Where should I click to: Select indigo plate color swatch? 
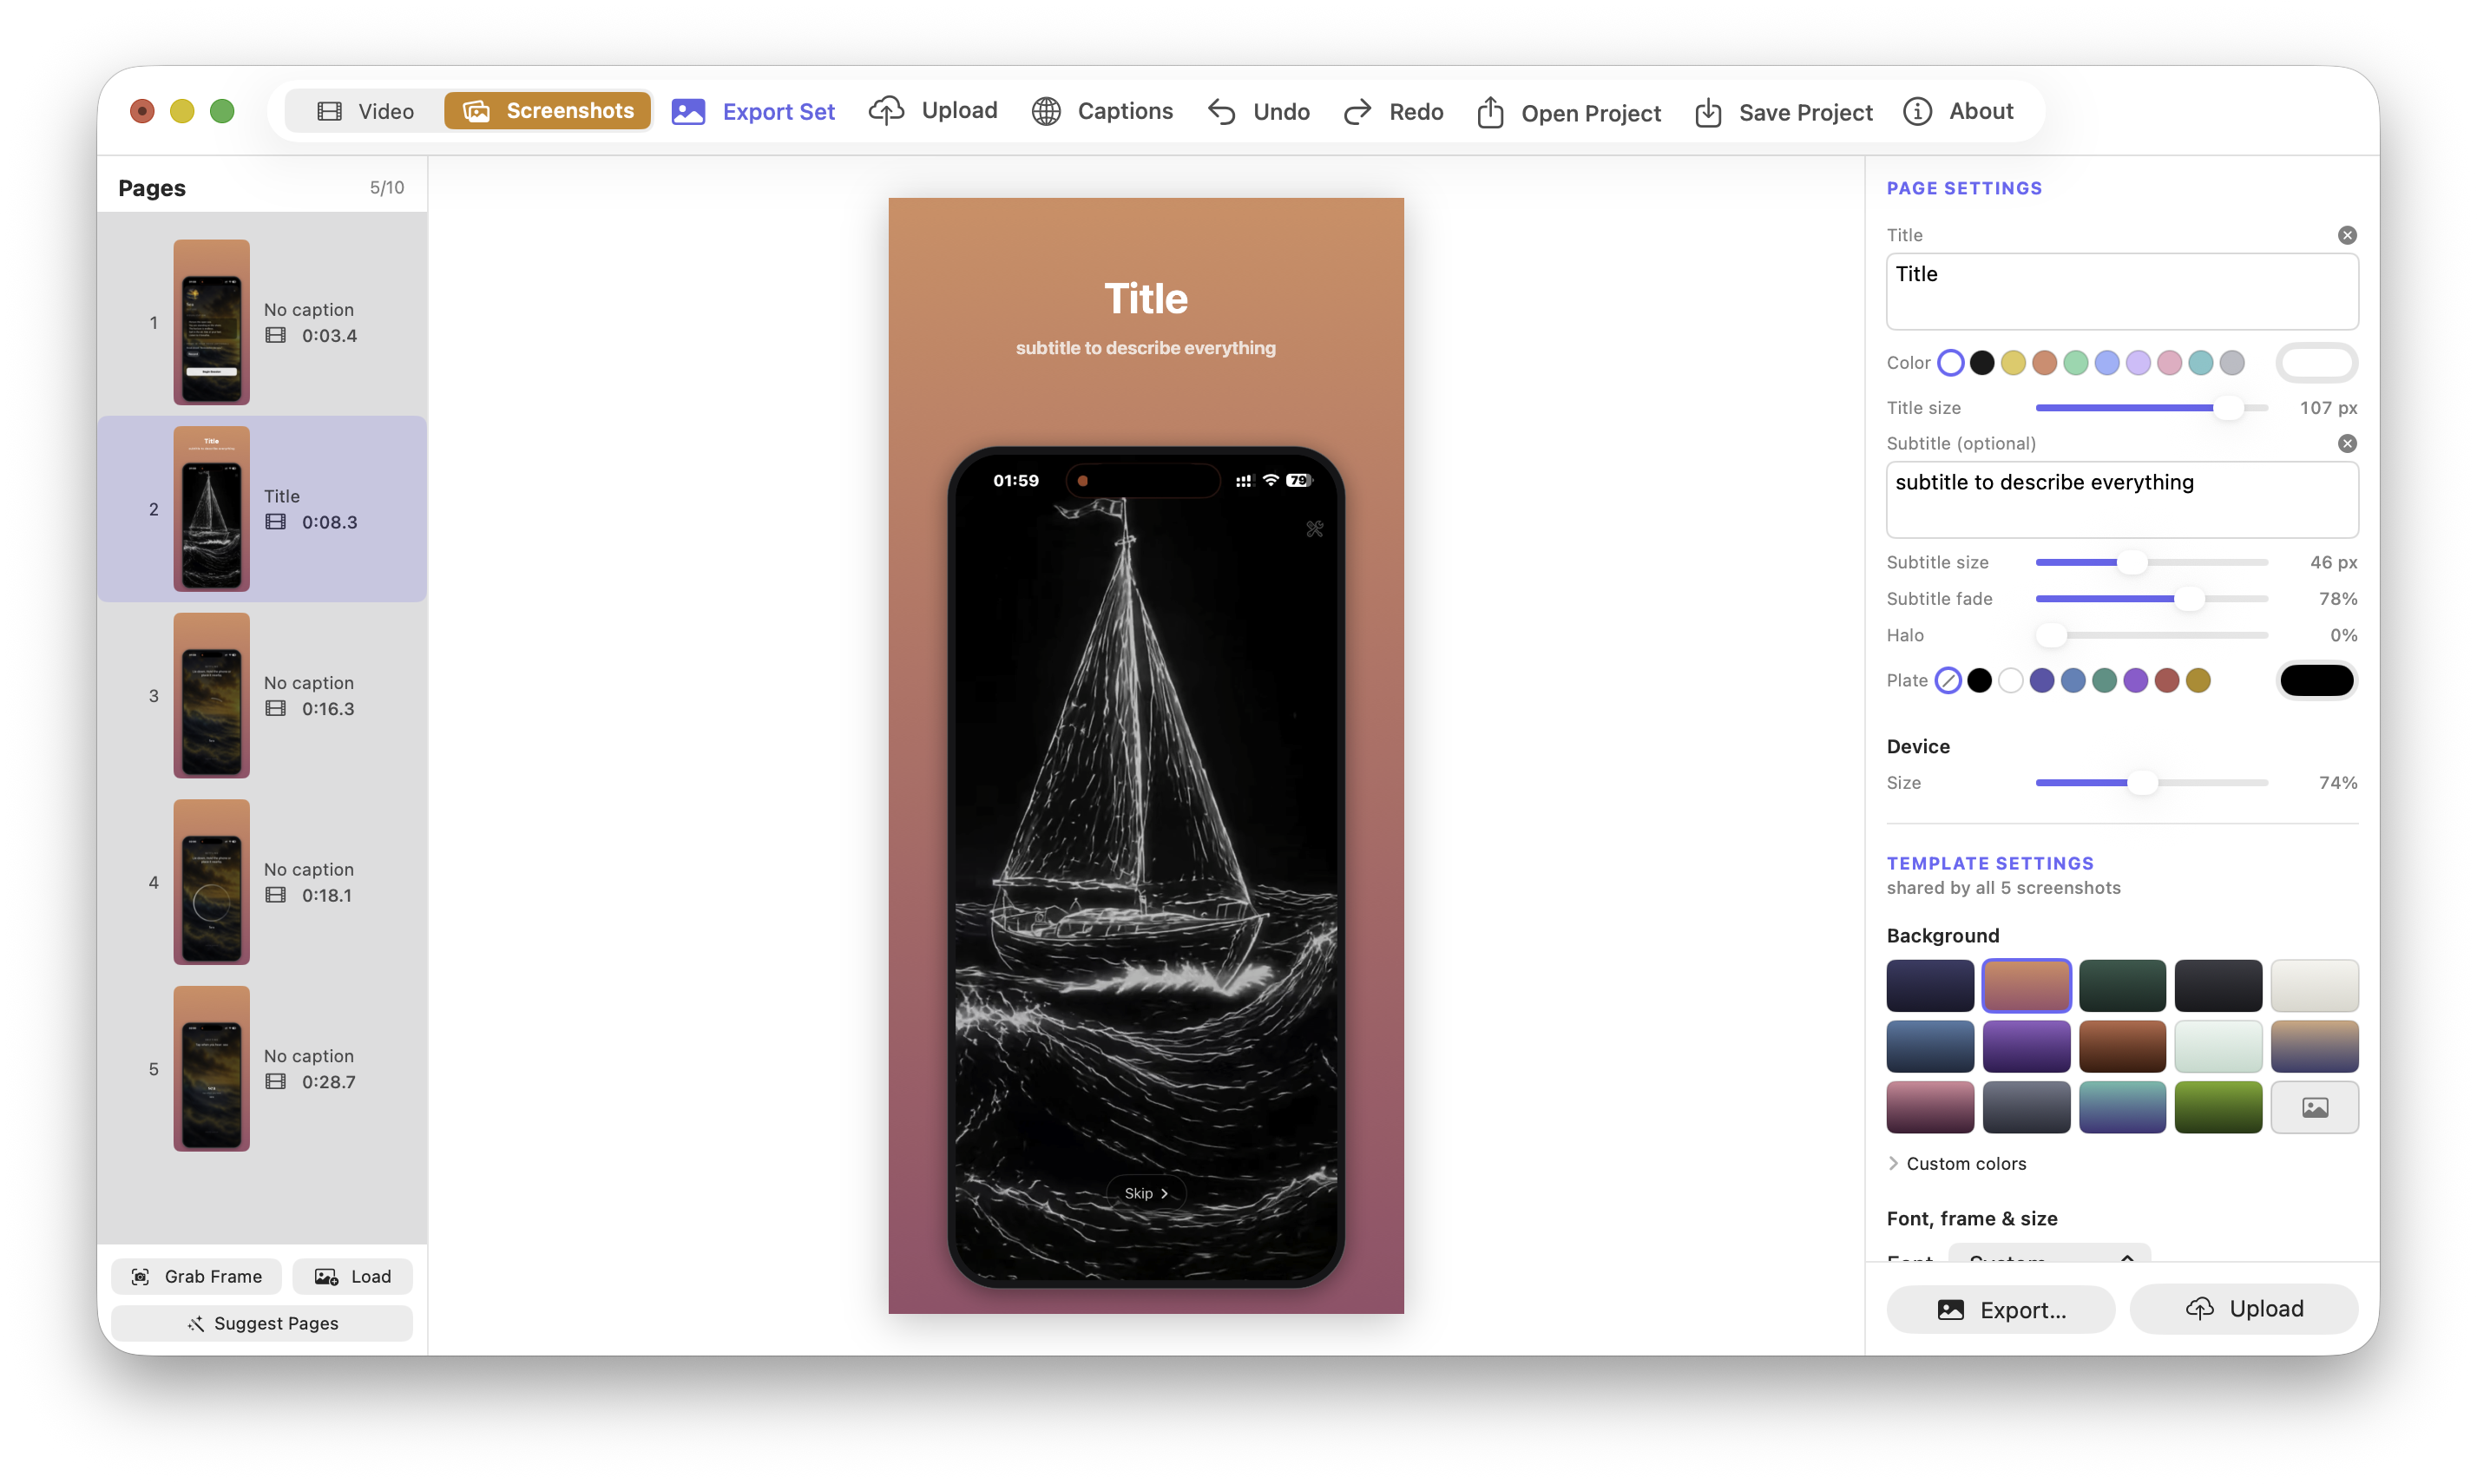coord(2041,680)
